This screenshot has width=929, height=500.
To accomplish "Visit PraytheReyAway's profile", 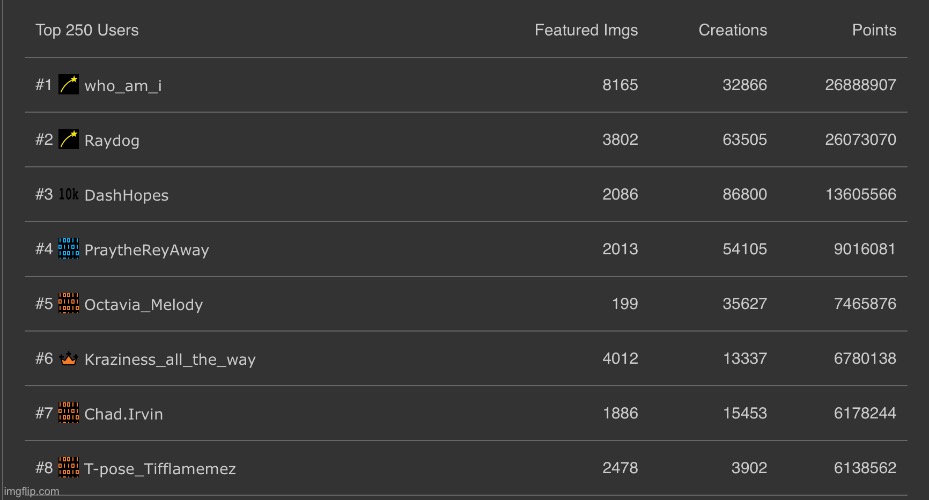I will click(147, 250).
